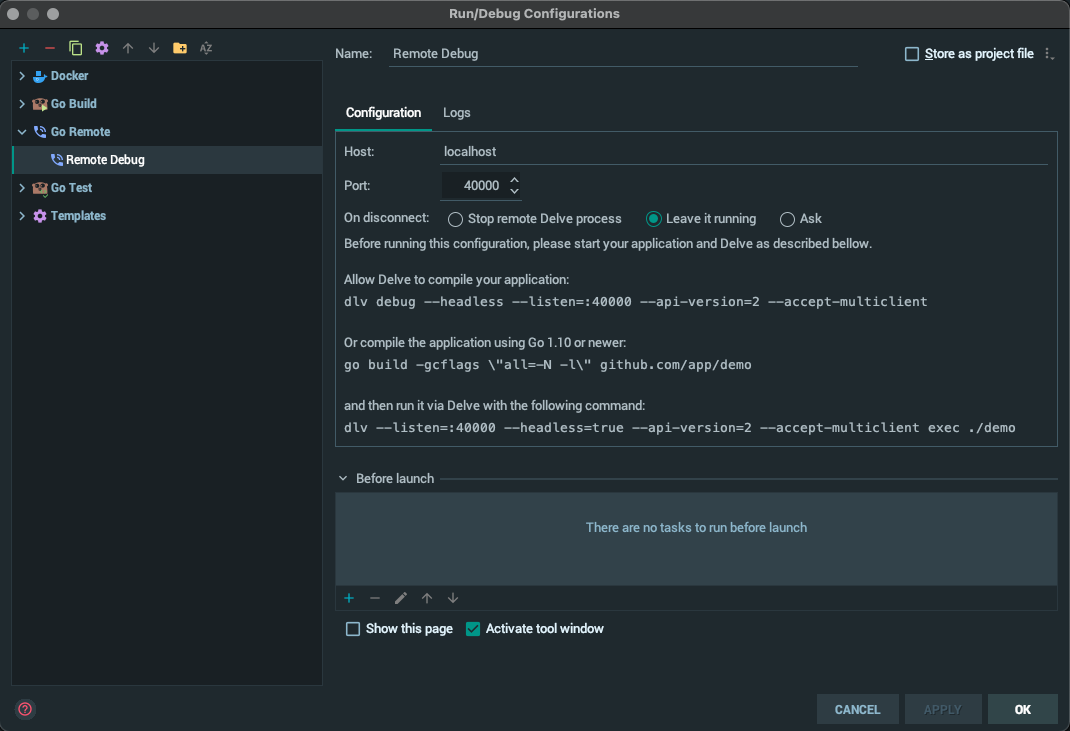Click the Go Build gopher icon
Image resolution: width=1070 pixels, height=731 pixels.
(40, 104)
